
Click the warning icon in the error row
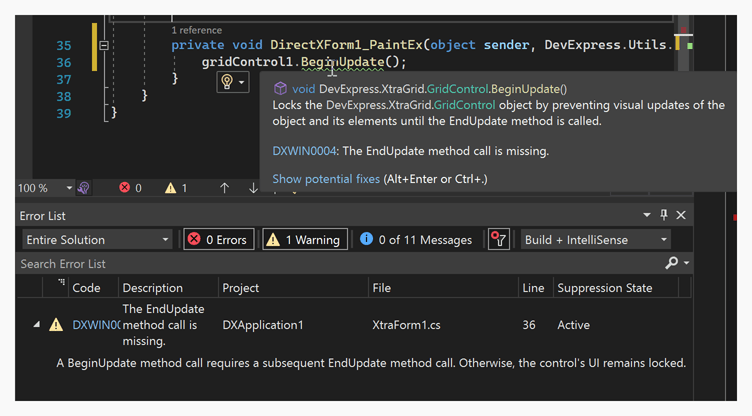coord(56,325)
